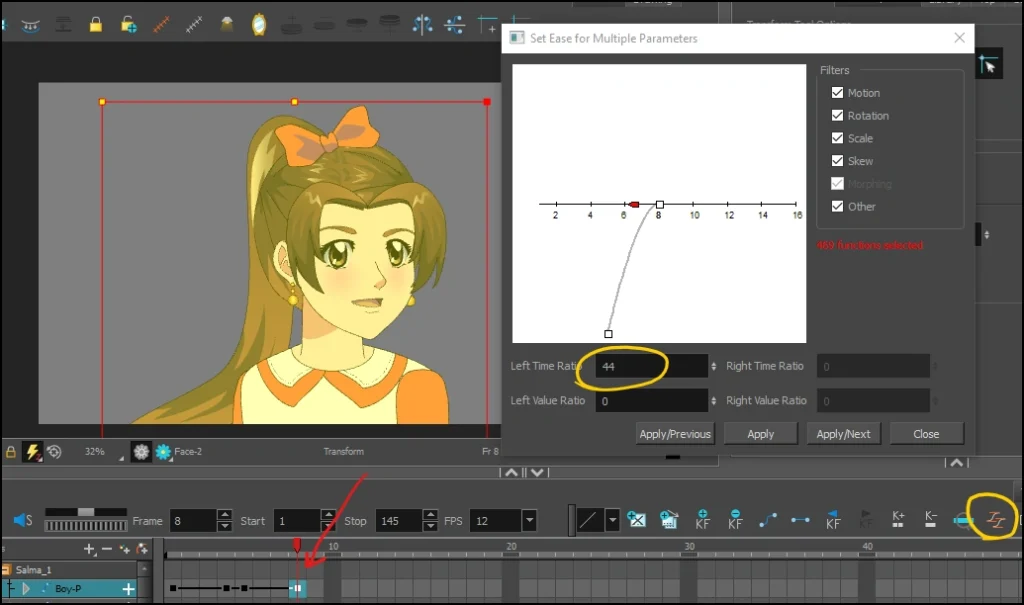Activate the Transform tool arrow icon

point(988,63)
